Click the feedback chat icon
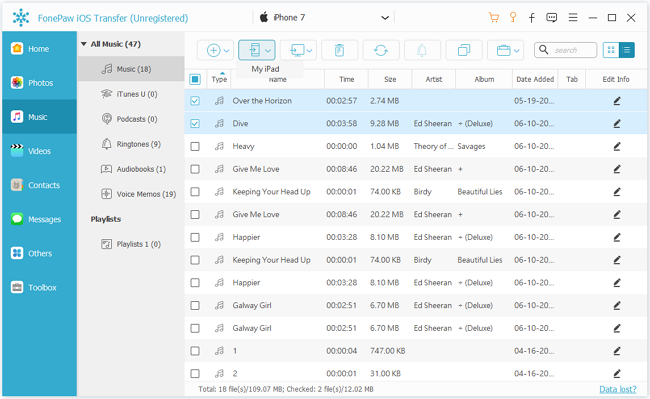 pyautogui.click(x=551, y=17)
